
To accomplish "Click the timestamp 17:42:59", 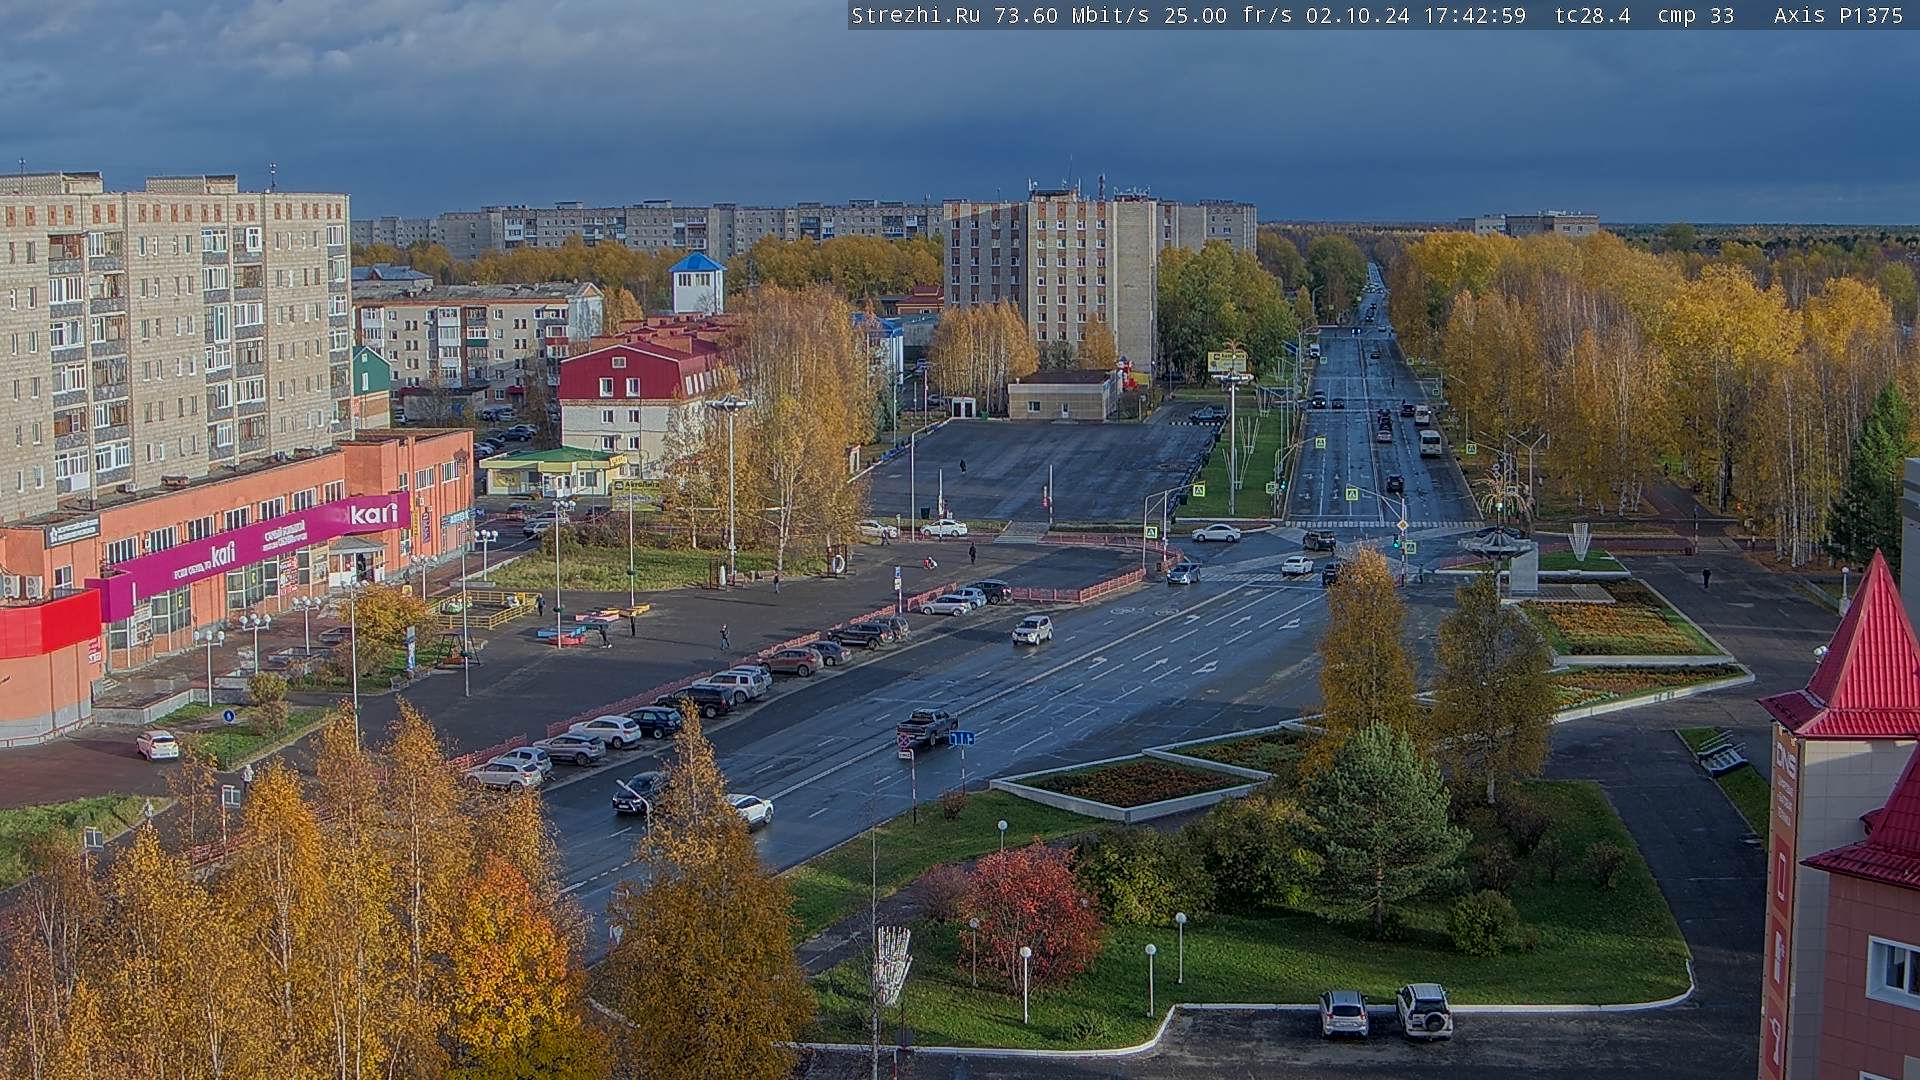I will pyautogui.click(x=1473, y=15).
